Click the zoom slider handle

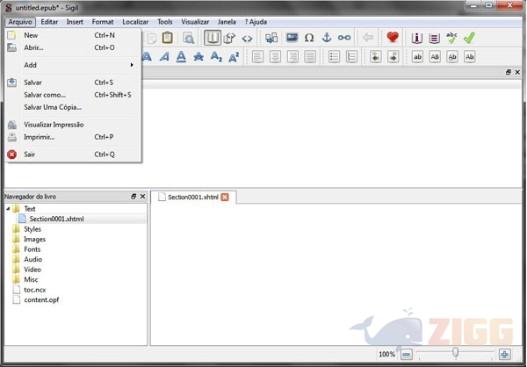[x=455, y=353]
